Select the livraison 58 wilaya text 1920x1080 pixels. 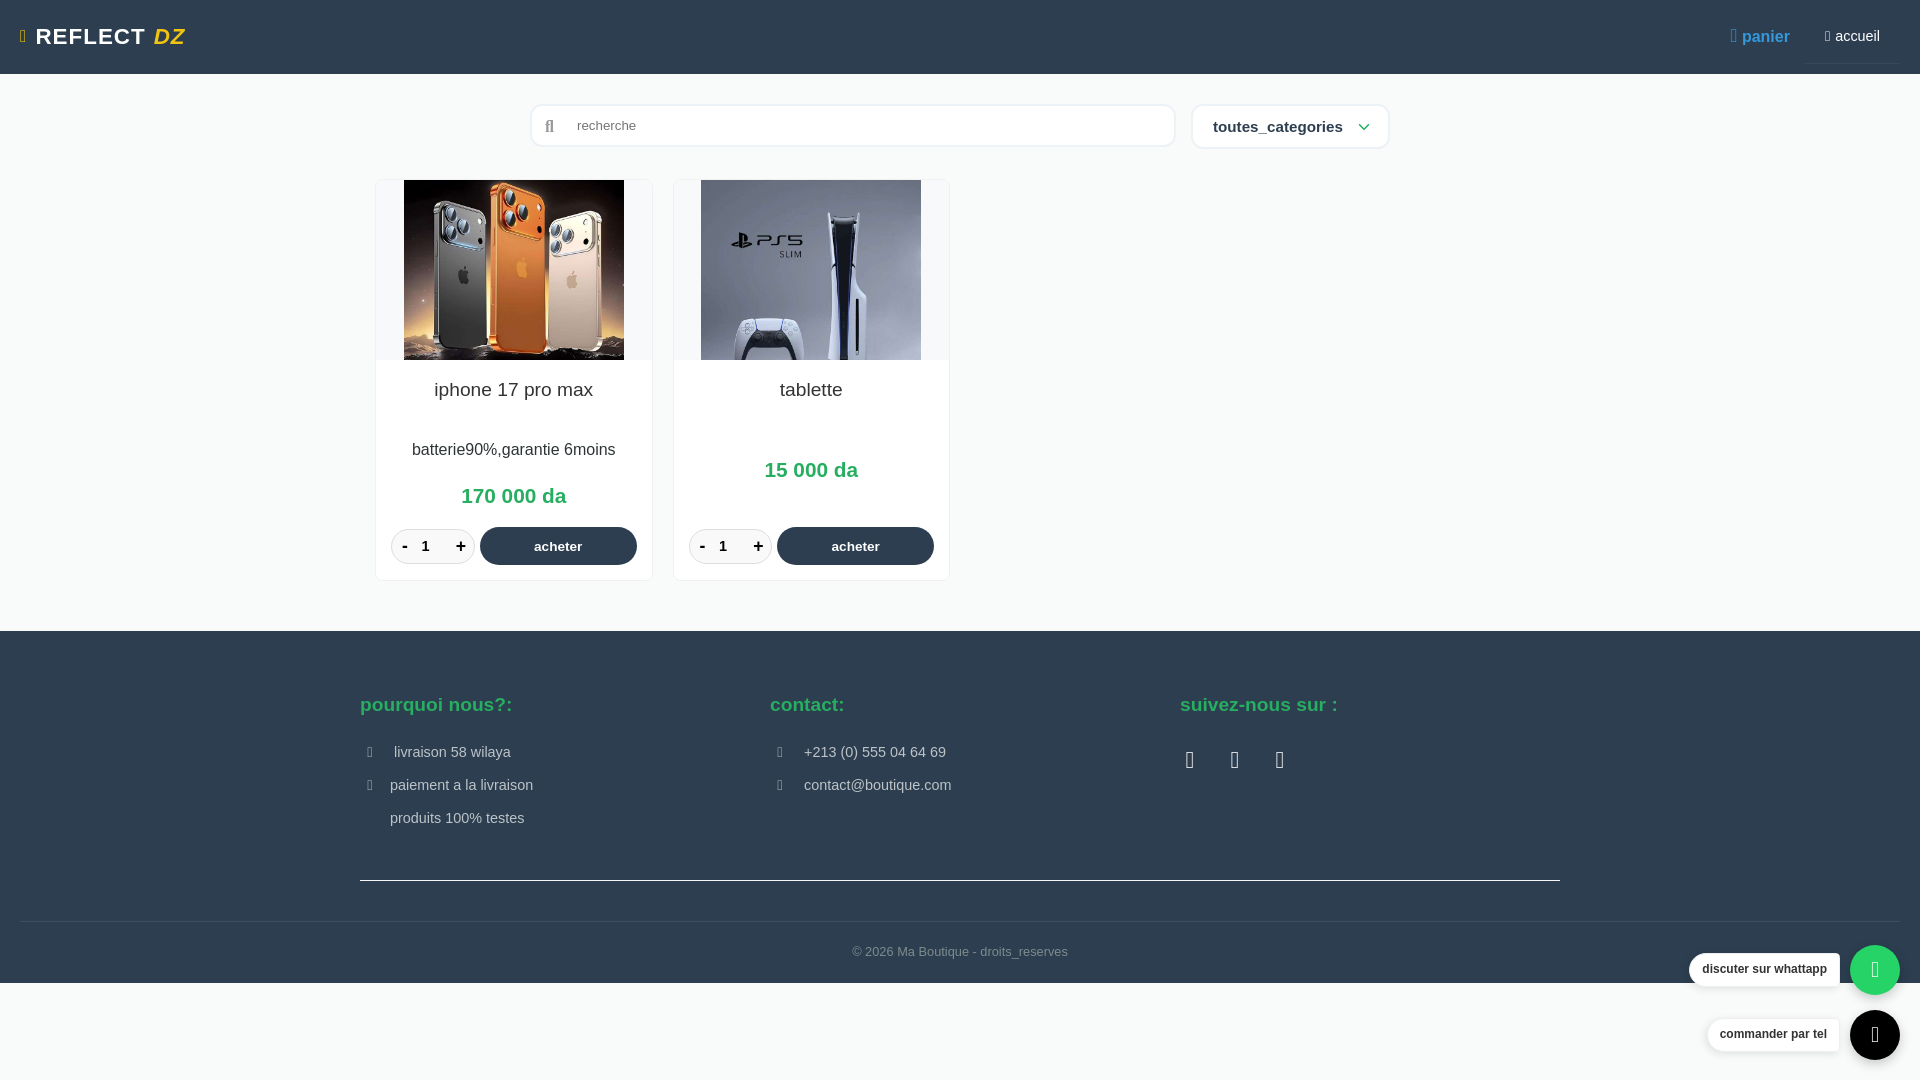click(452, 752)
